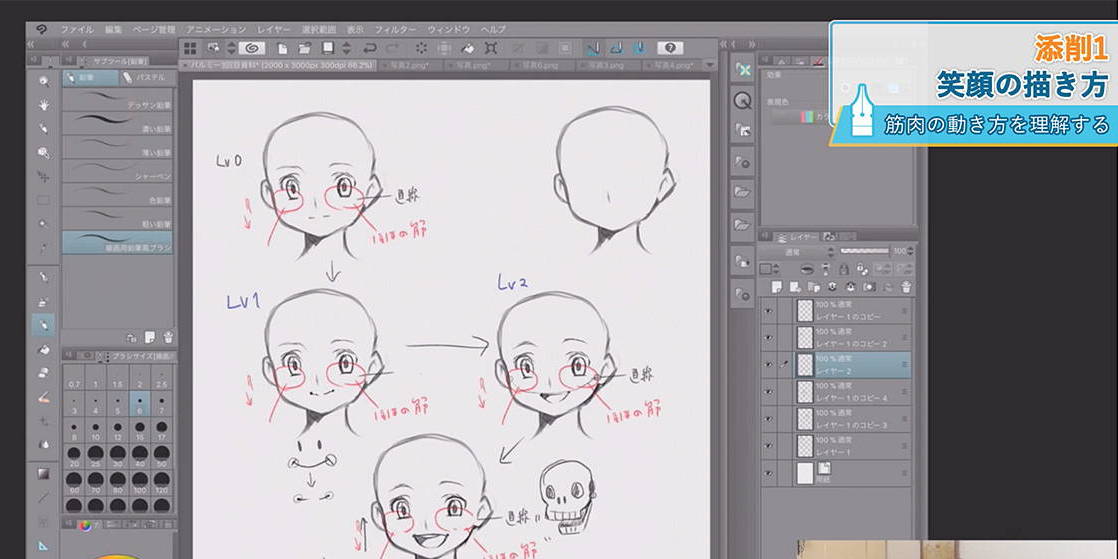Select the Zoom magnifier tool
Image resolution: width=1118 pixels, height=559 pixels.
pos(43,81)
